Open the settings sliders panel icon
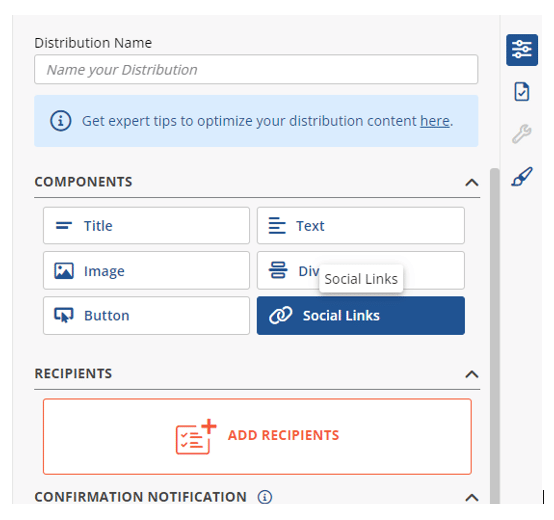This screenshot has width=554, height=520. pyautogui.click(x=521, y=50)
